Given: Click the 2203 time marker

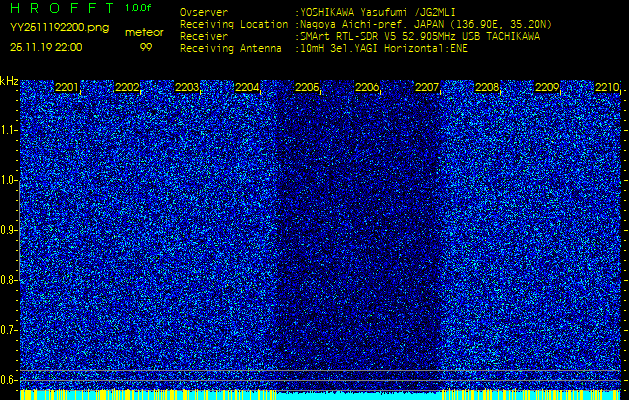Looking at the screenshot, I should coord(187,87).
